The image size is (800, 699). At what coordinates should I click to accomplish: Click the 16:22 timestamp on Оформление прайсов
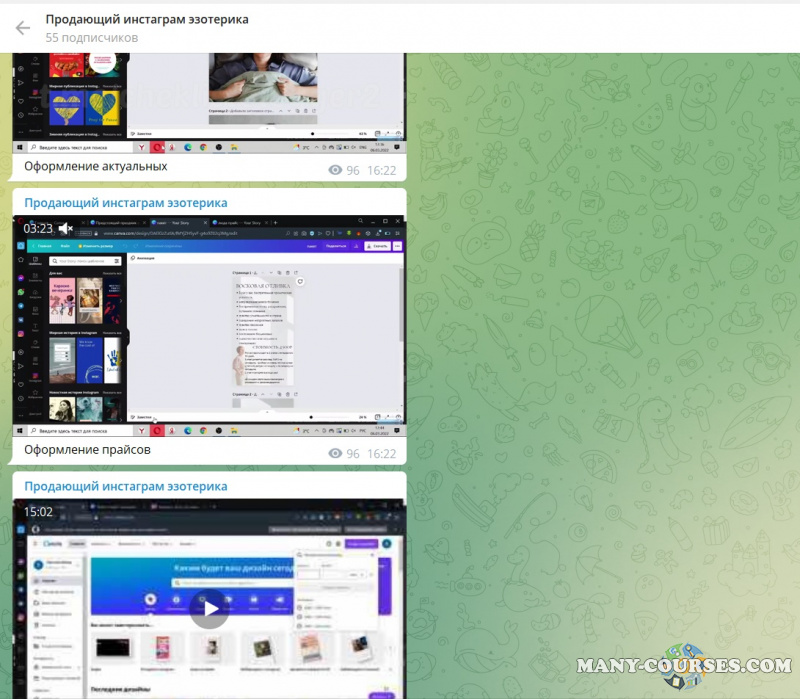[x=382, y=454]
